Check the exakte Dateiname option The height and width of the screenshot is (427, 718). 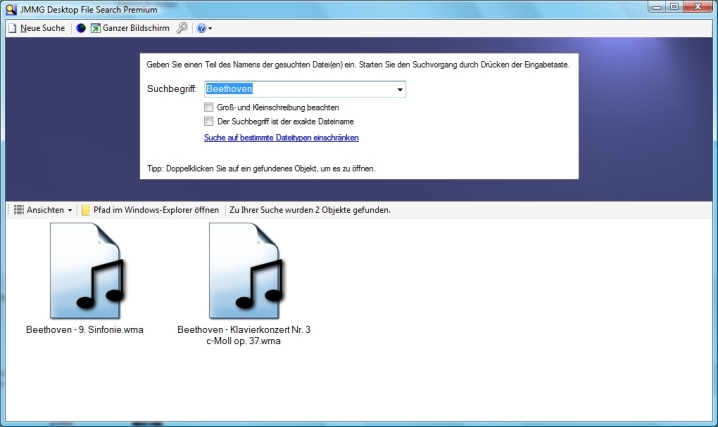click(209, 121)
